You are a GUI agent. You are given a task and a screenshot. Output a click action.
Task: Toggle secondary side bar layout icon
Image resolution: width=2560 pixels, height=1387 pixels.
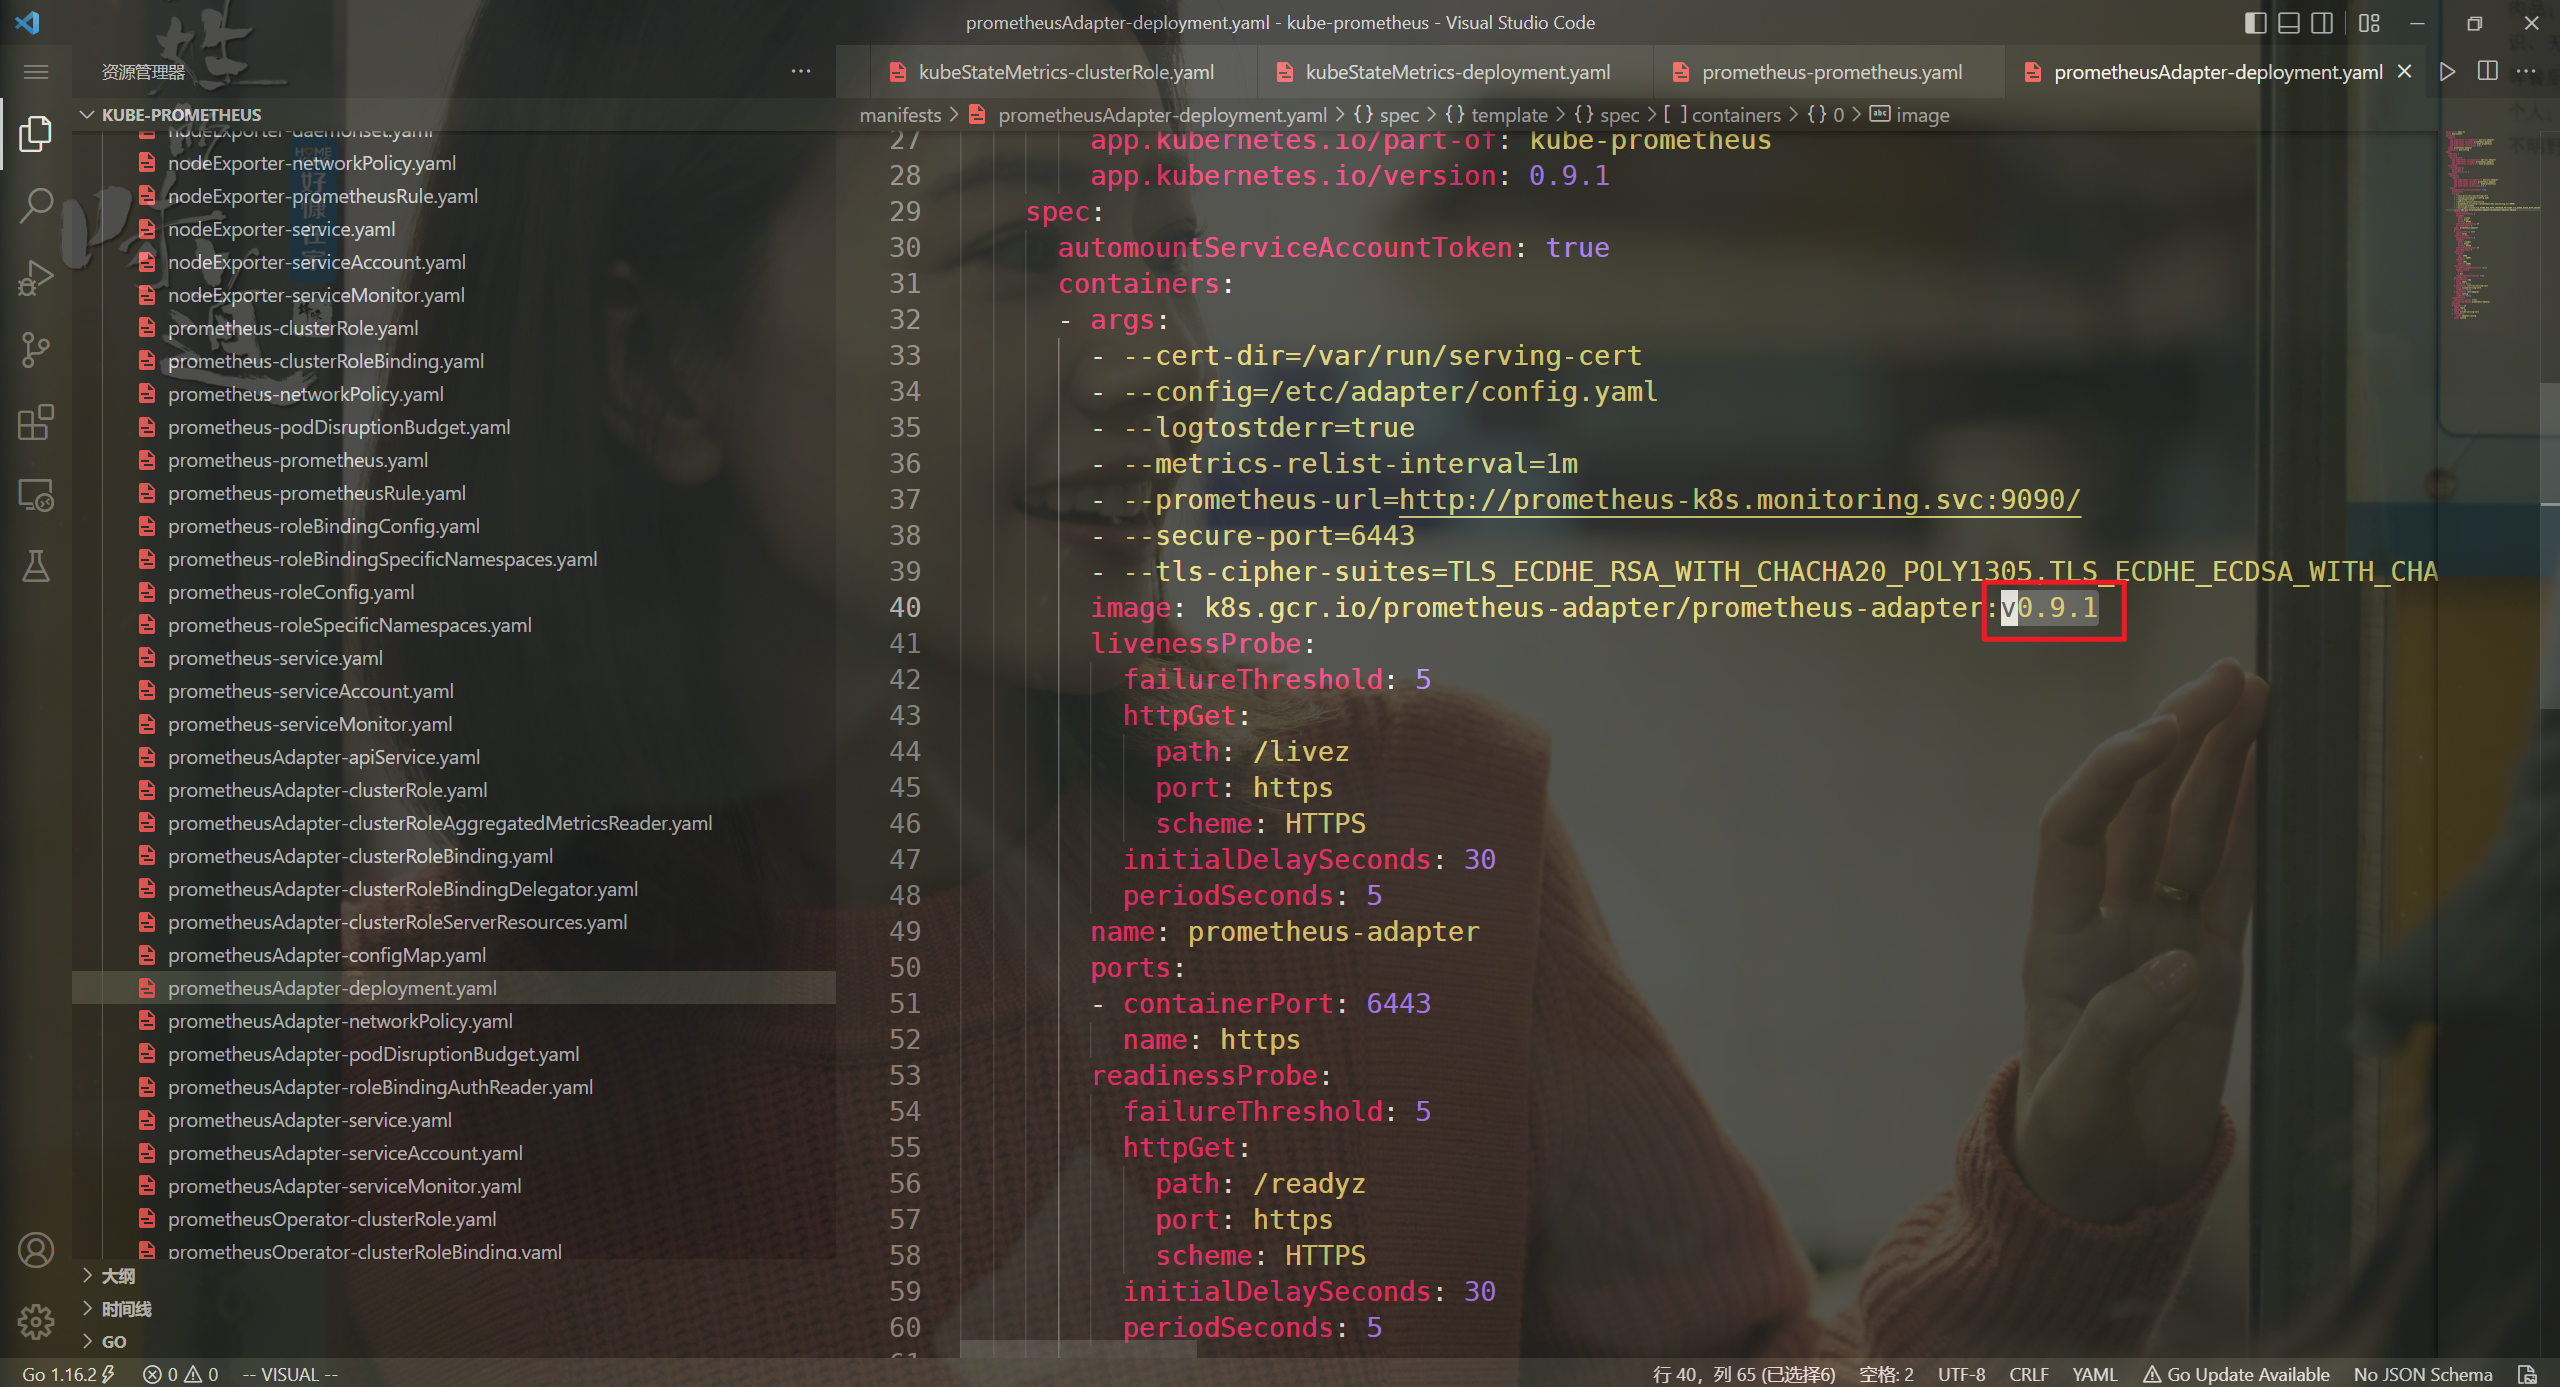[x=2322, y=23]
